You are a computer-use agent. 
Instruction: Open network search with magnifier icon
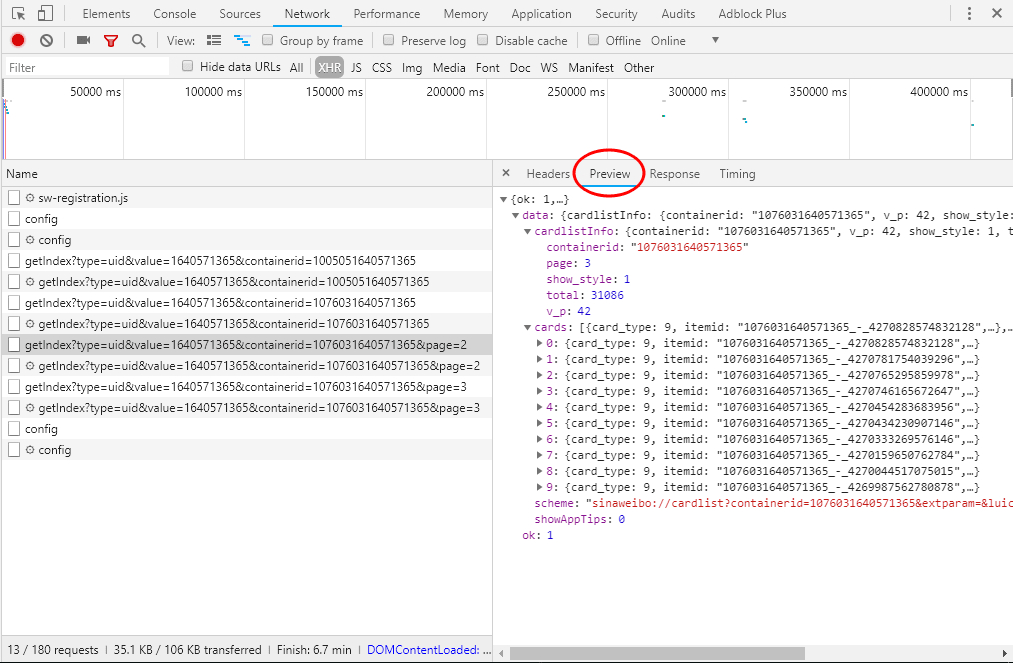138,41
